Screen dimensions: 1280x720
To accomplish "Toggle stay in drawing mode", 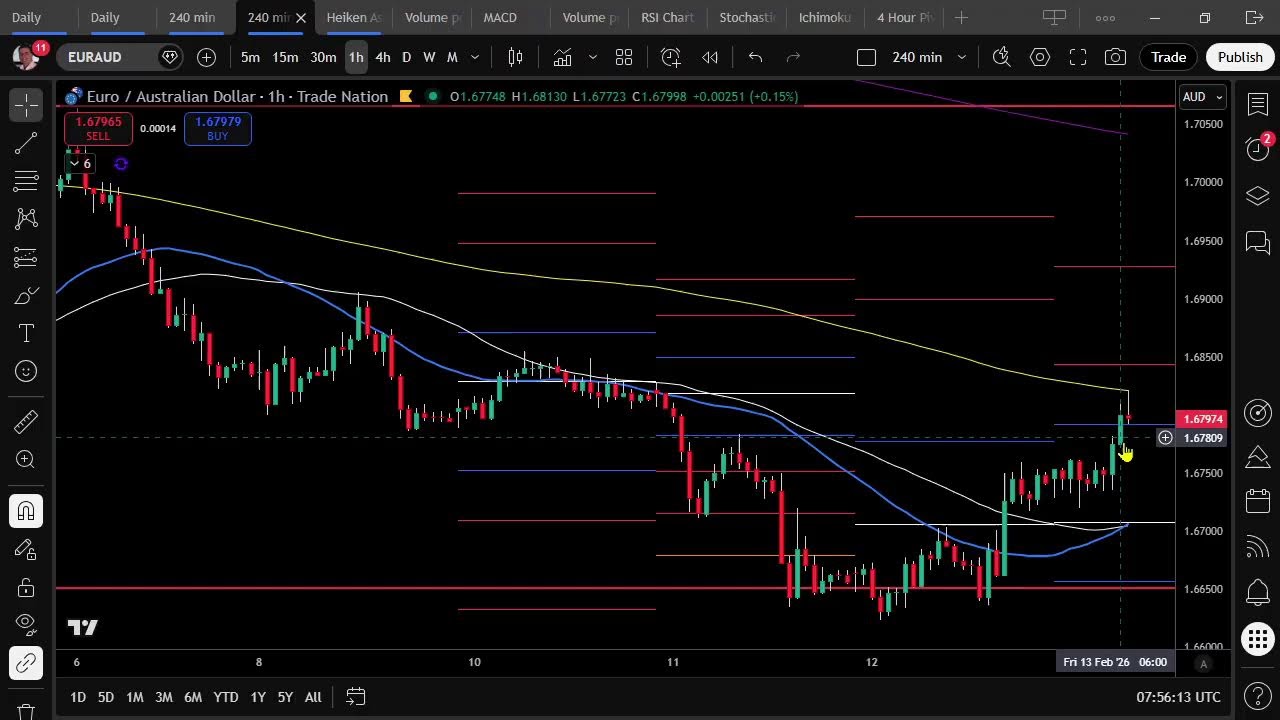I will [x=26, y=549].
